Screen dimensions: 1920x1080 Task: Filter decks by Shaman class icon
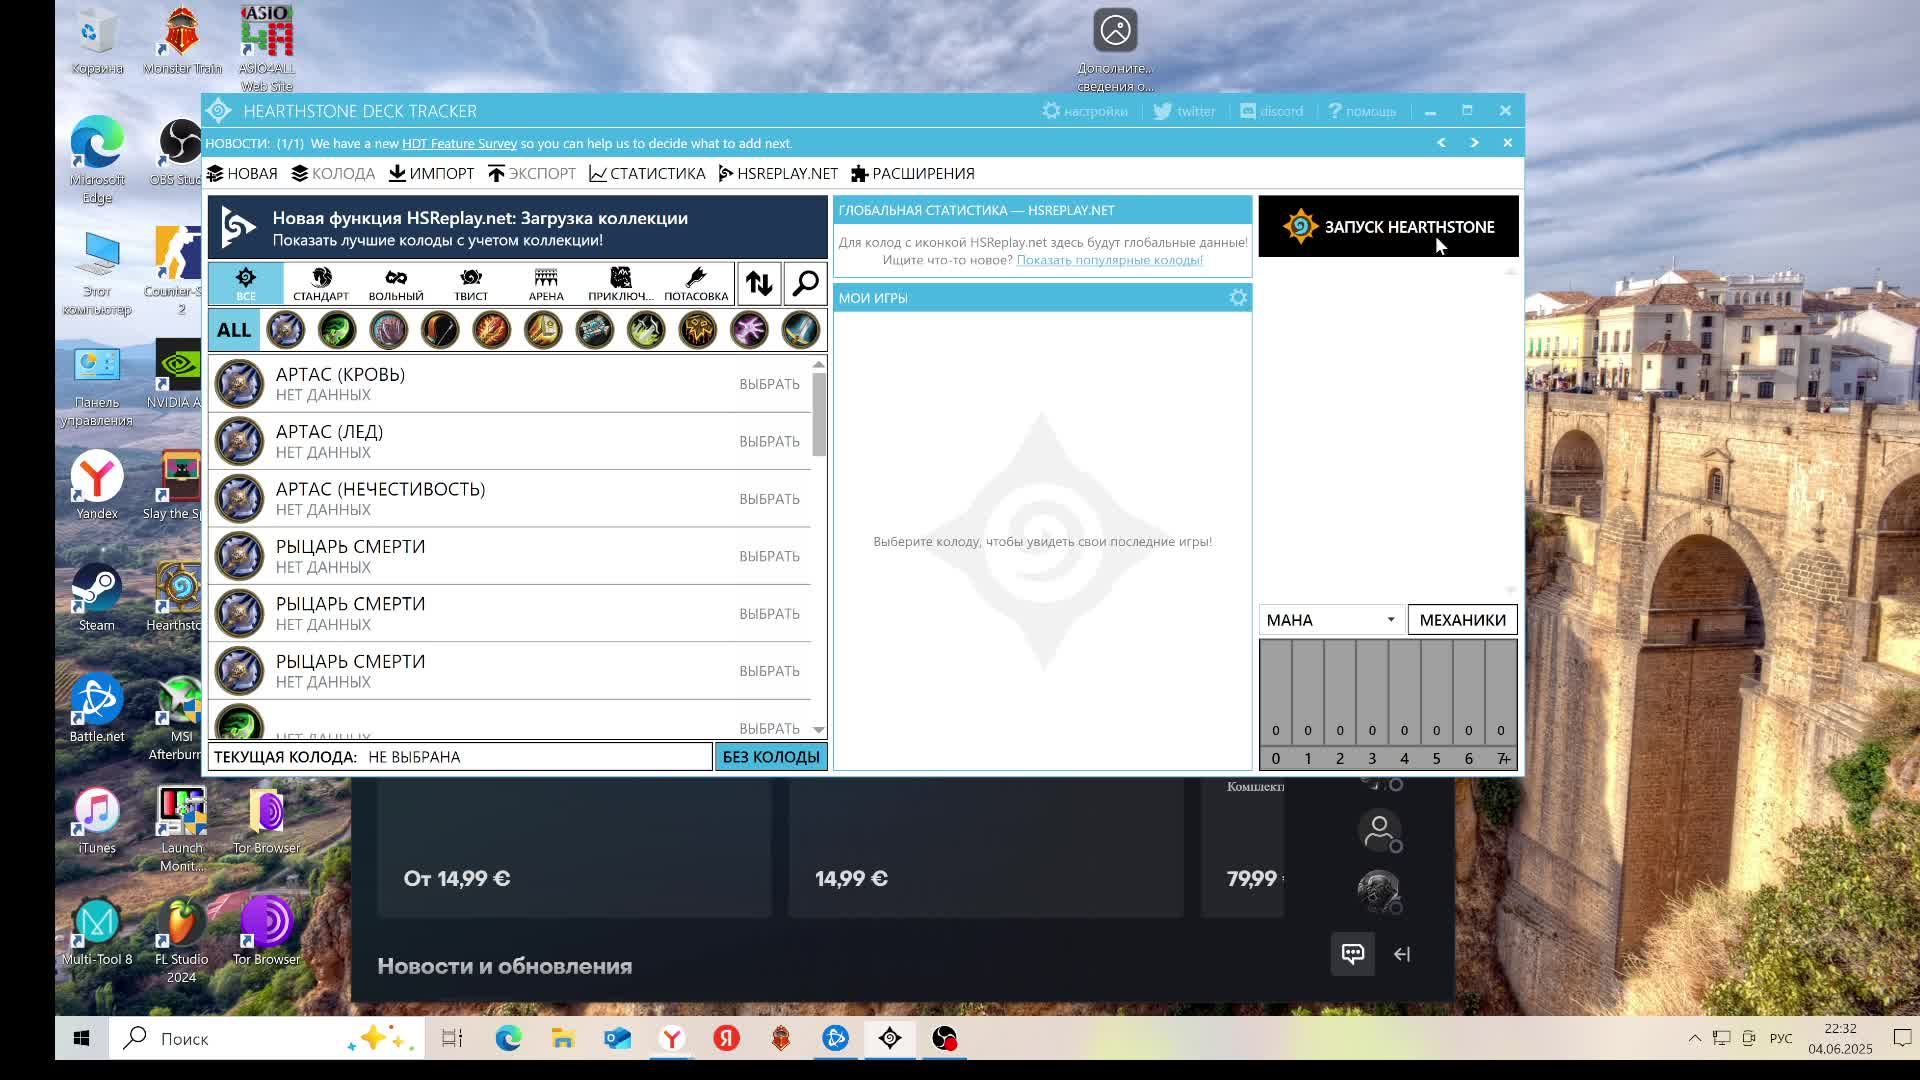[698, 330]
